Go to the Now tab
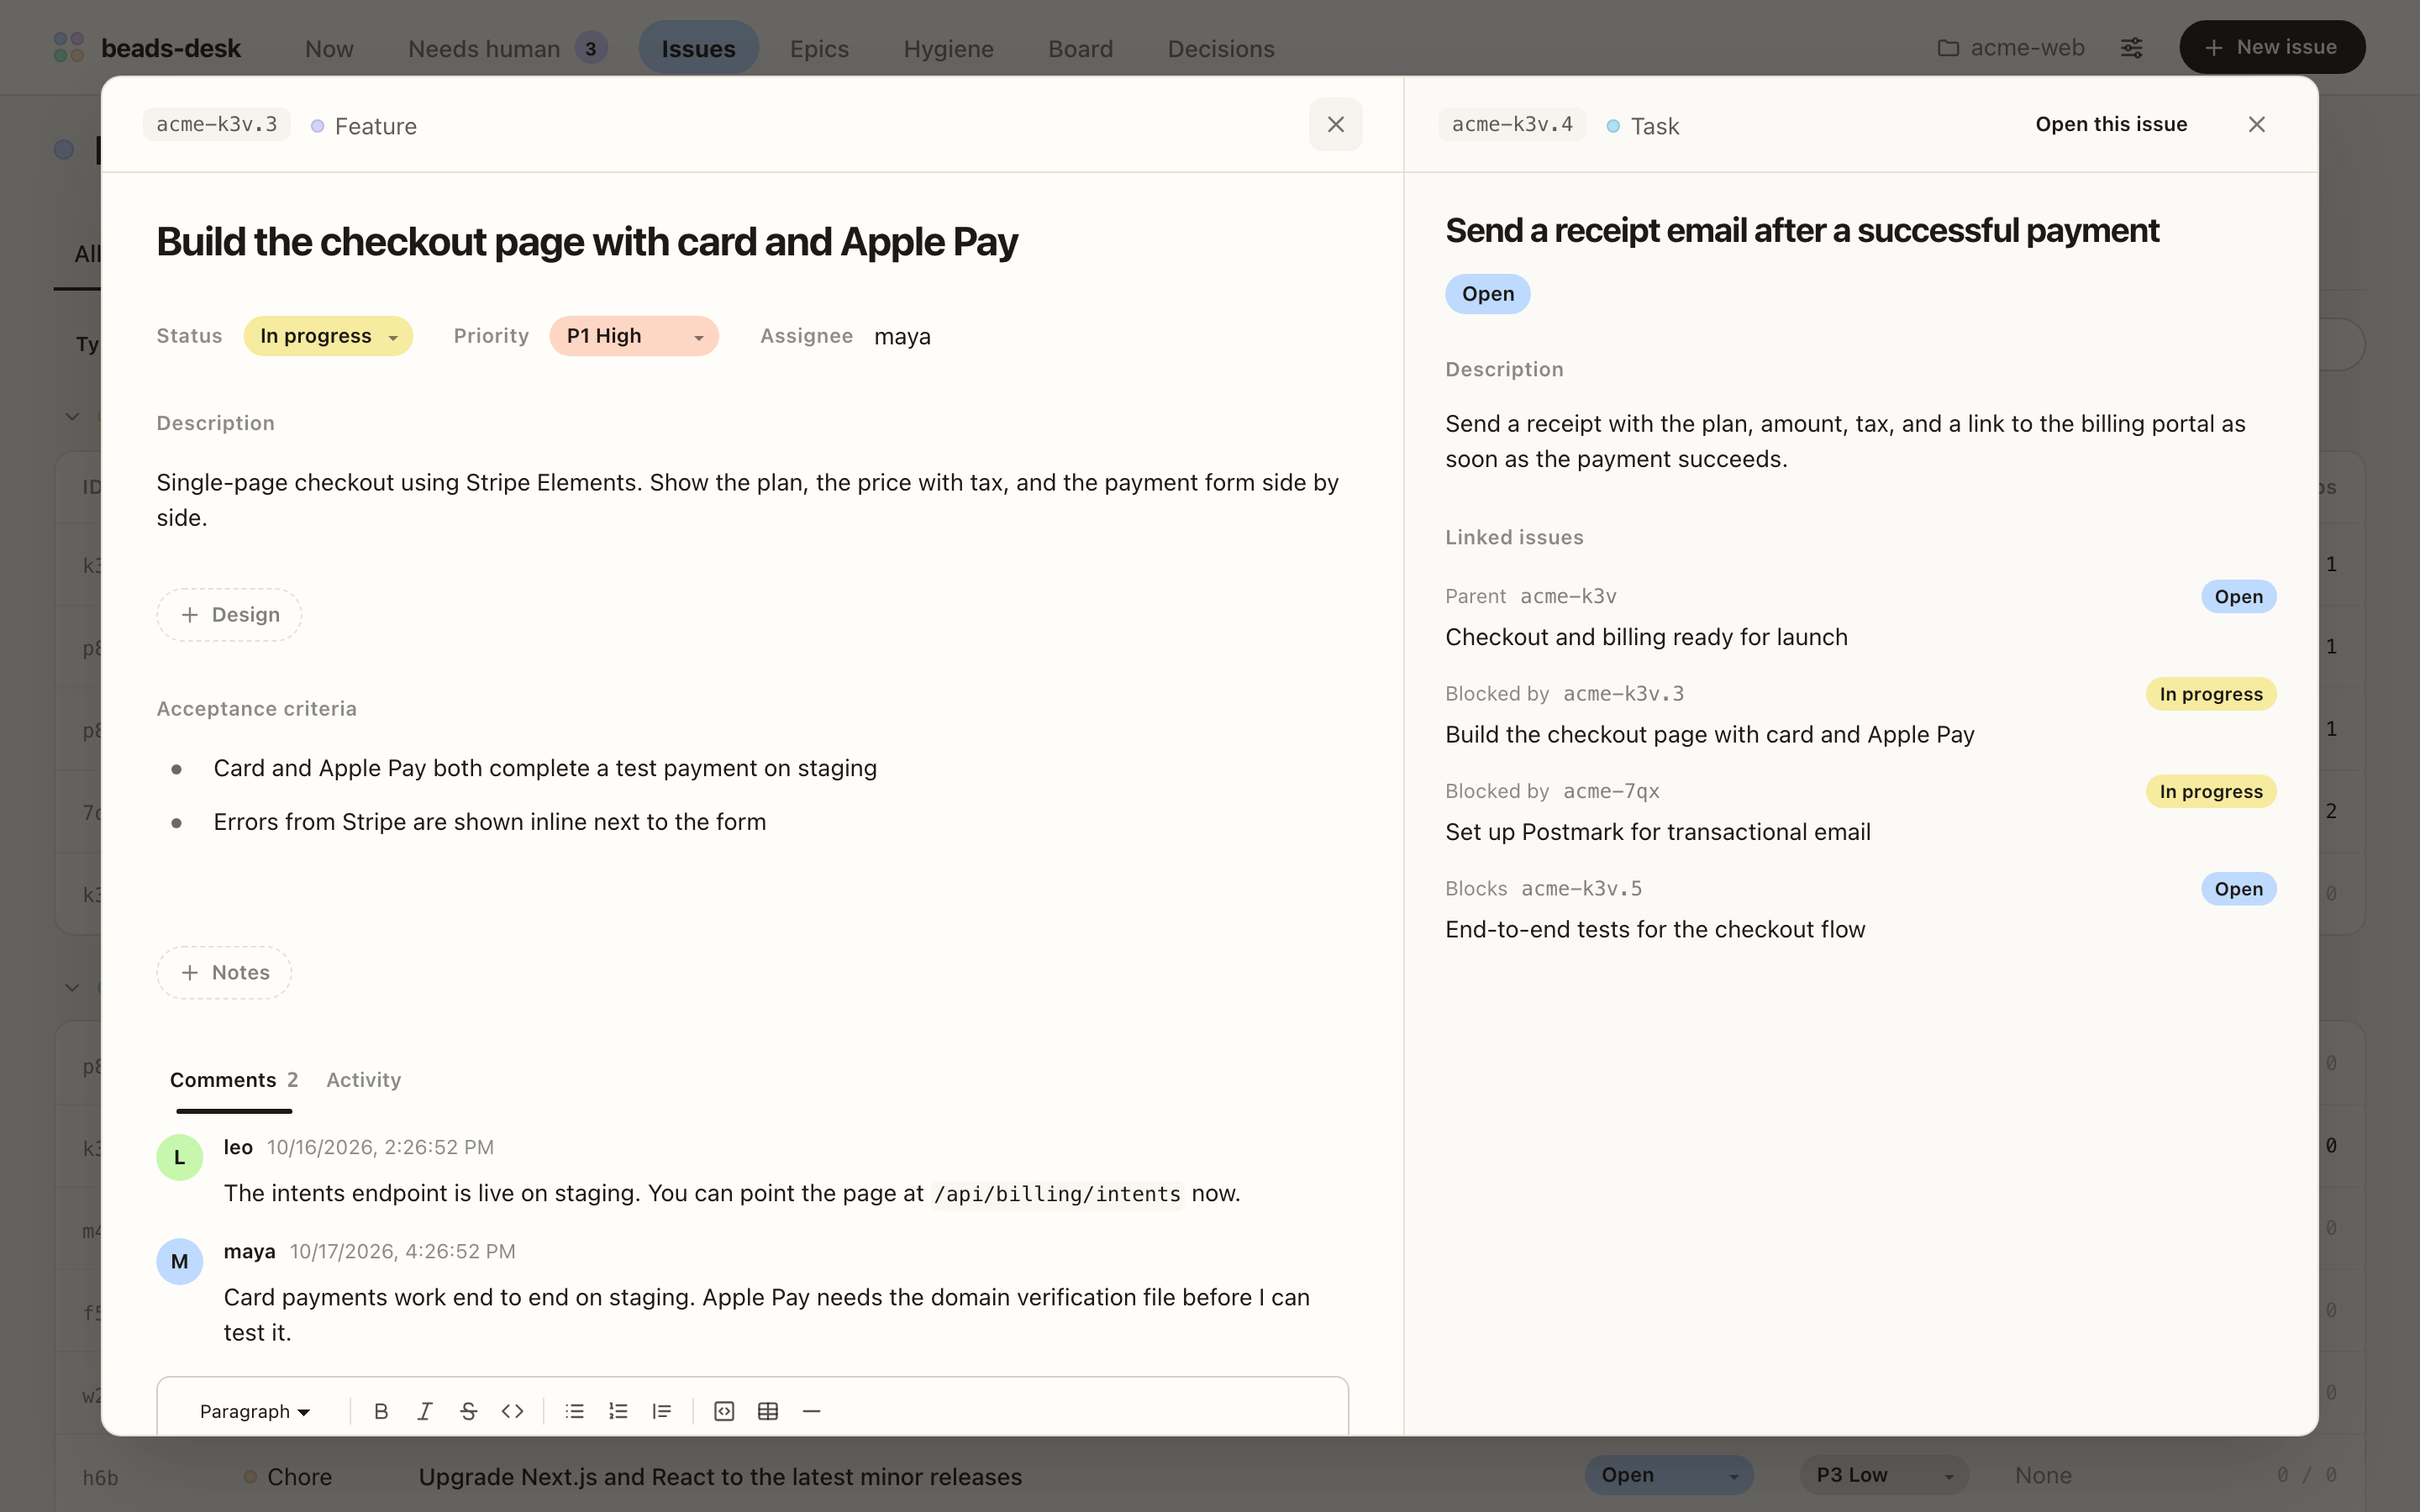The width and height of the screenshot is (2420, 1512). 329,47
